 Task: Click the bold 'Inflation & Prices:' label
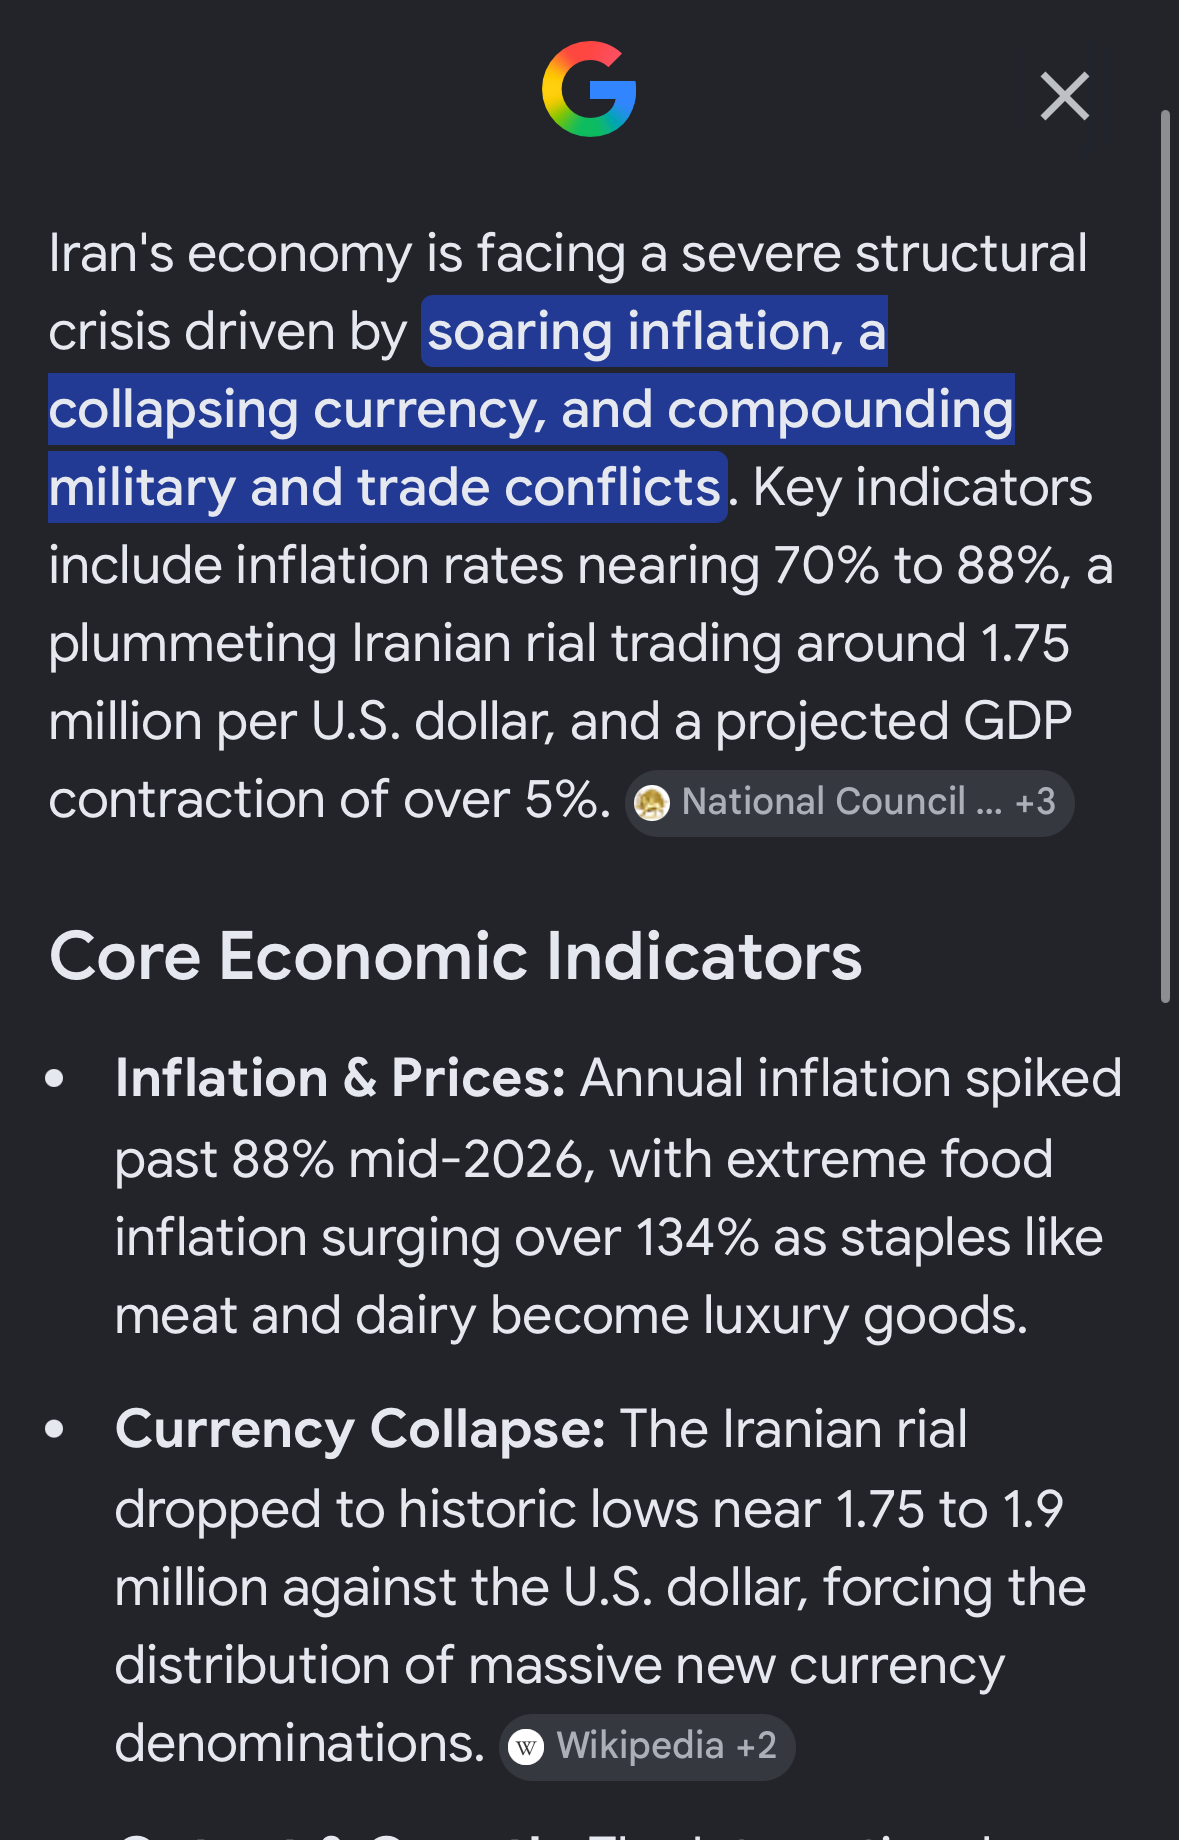(341, 1079)
